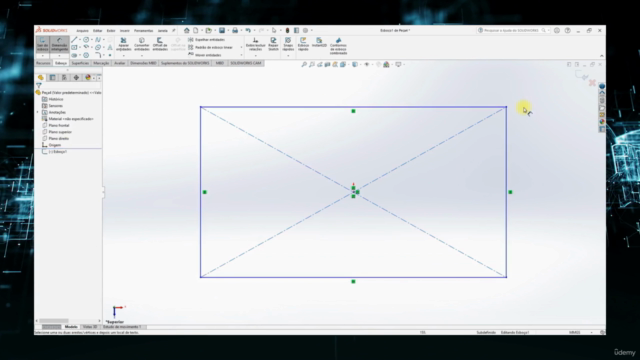Select the Sketch Fillet tool
The height and width of the screenshot is (360, 640).
98,55
